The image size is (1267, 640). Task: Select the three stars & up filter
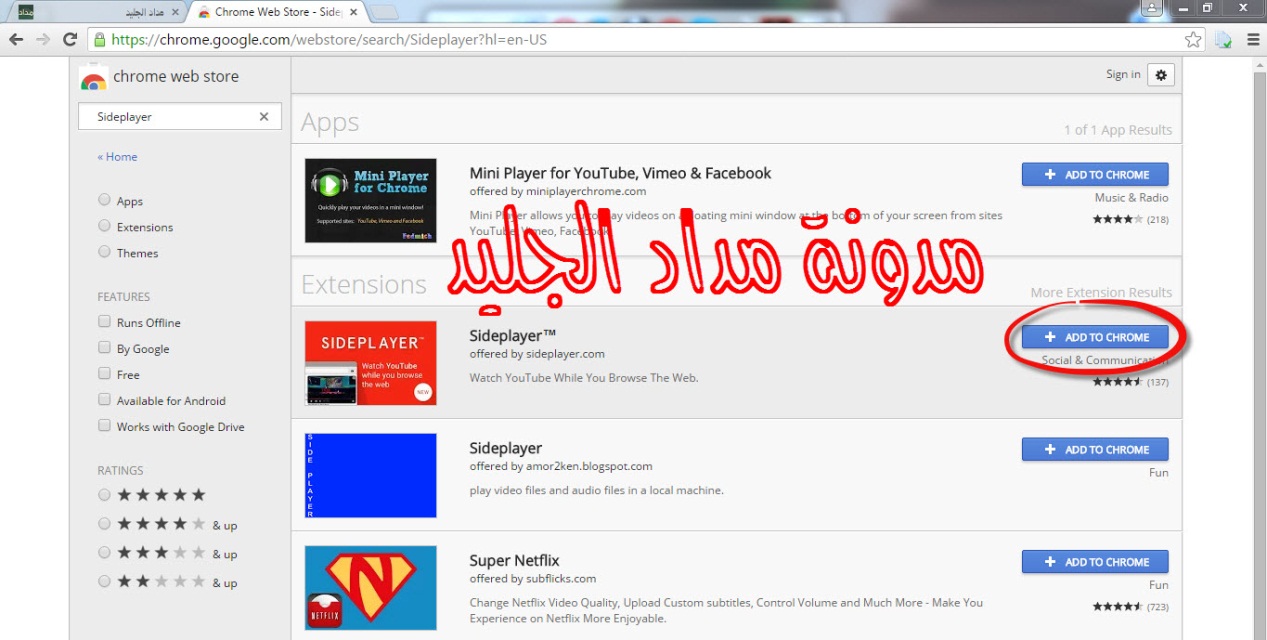(104, 553)
